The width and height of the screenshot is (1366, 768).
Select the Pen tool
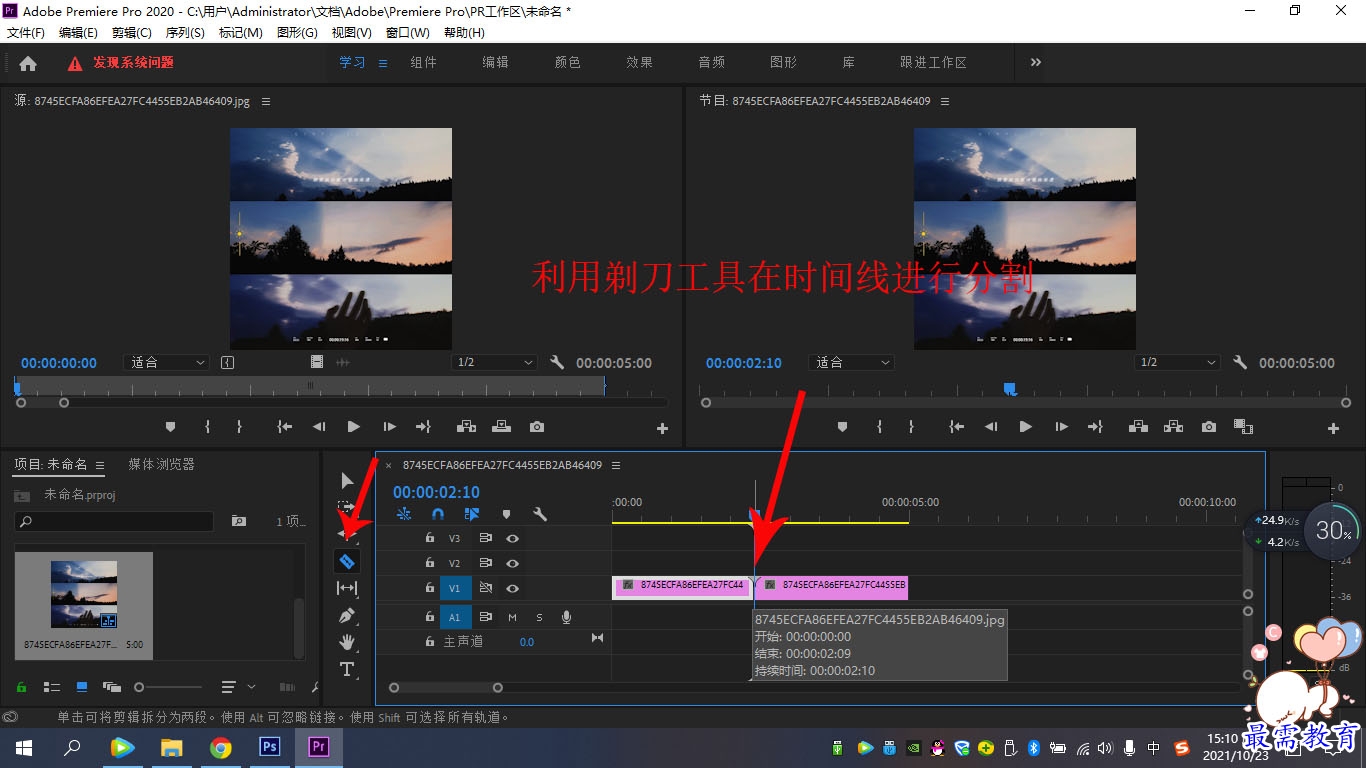347,615
